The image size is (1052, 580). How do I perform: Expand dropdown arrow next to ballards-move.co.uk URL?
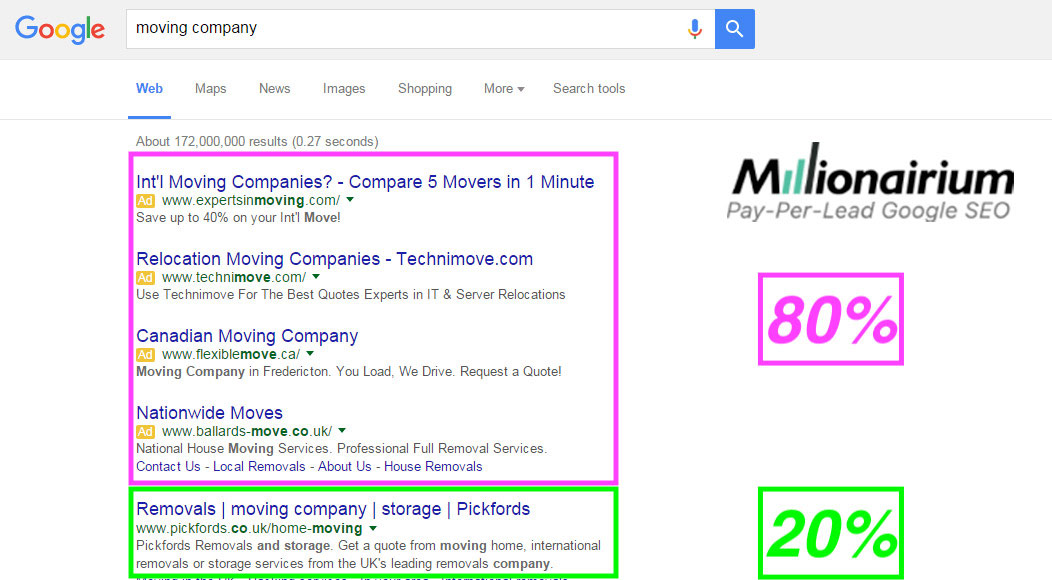342,431
